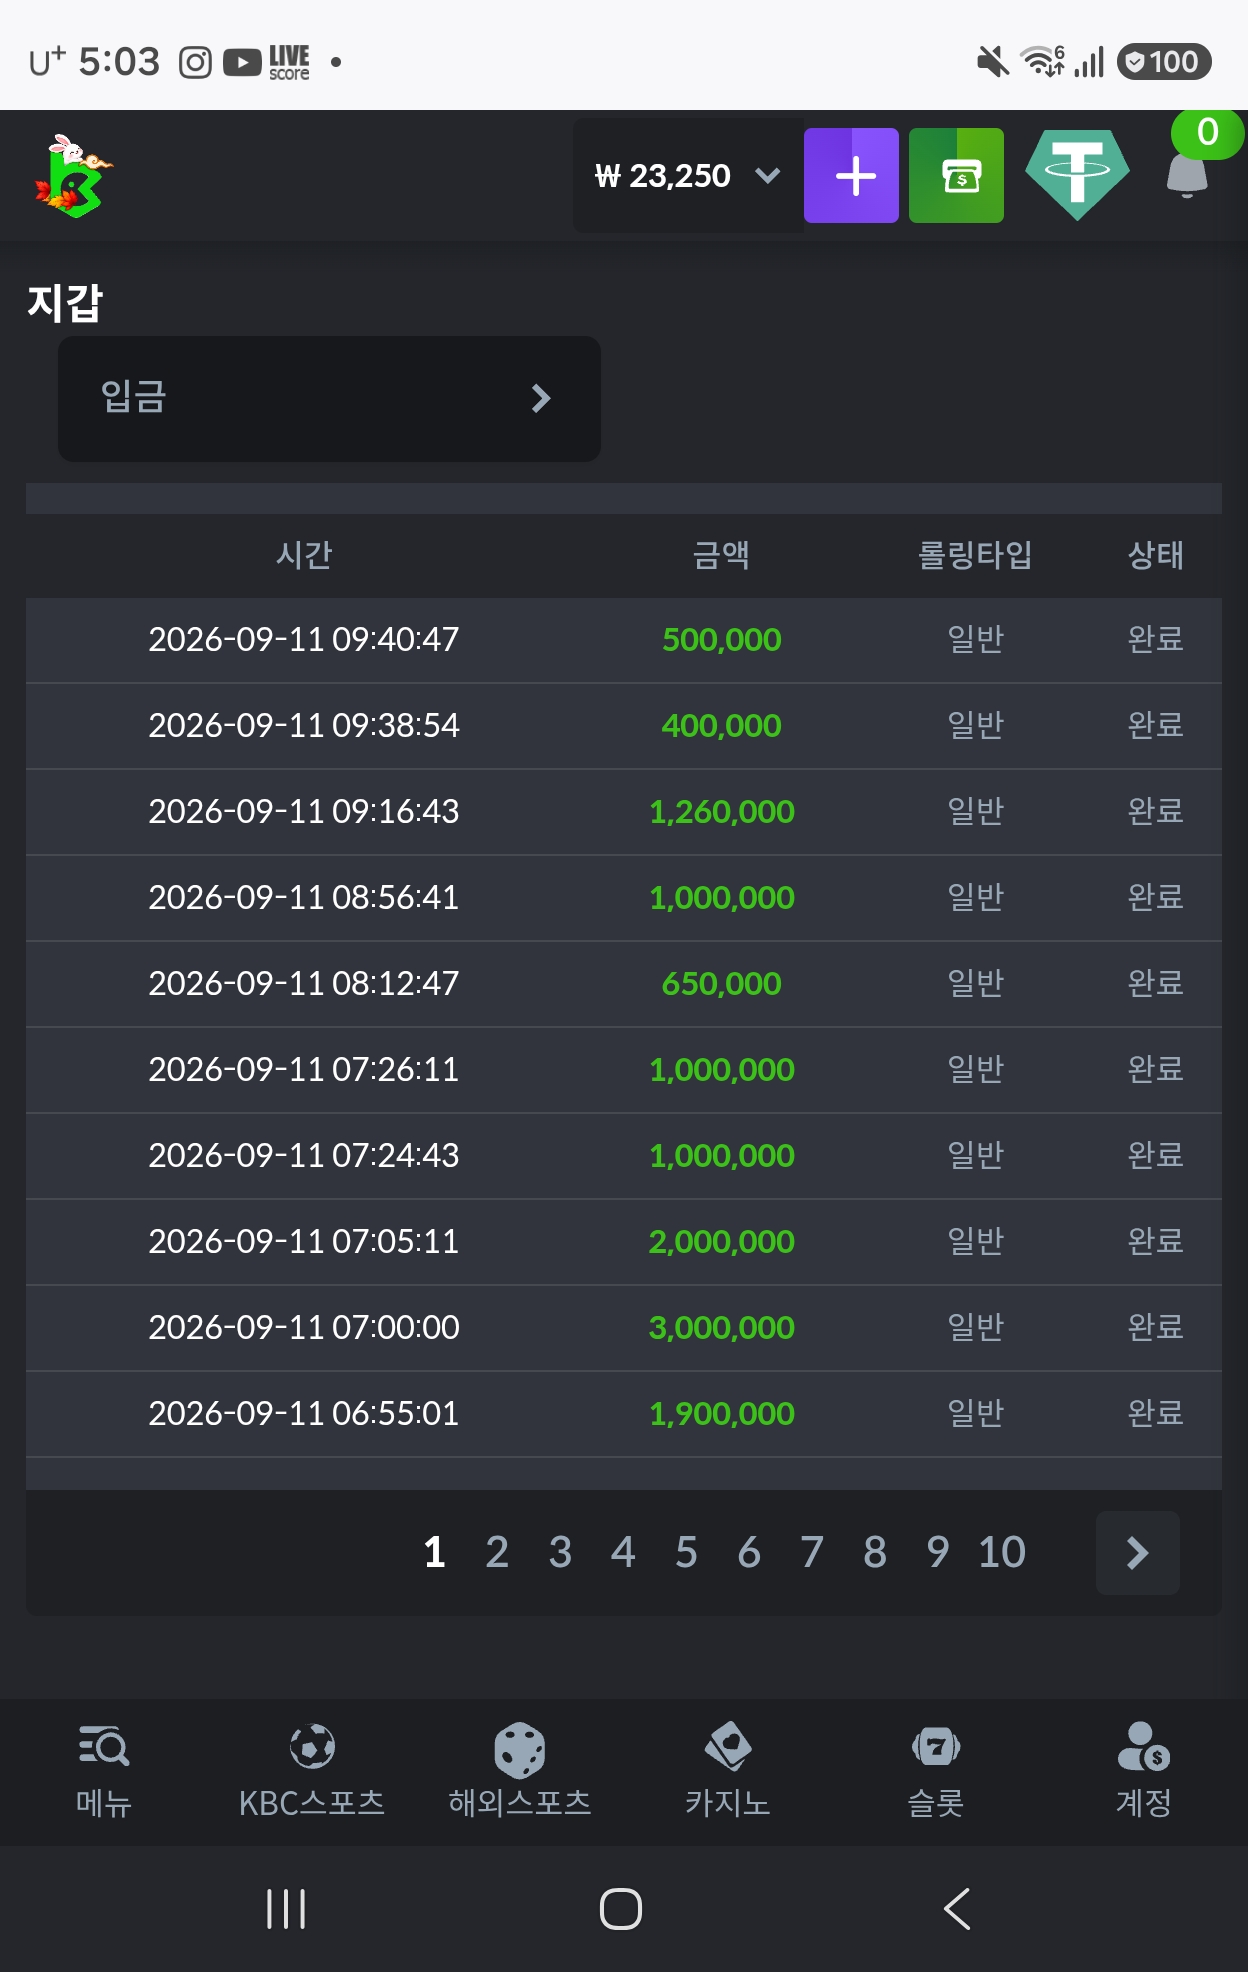Select page 2 in pagination
1248x1972 pixels.
tap(497, 1553)
